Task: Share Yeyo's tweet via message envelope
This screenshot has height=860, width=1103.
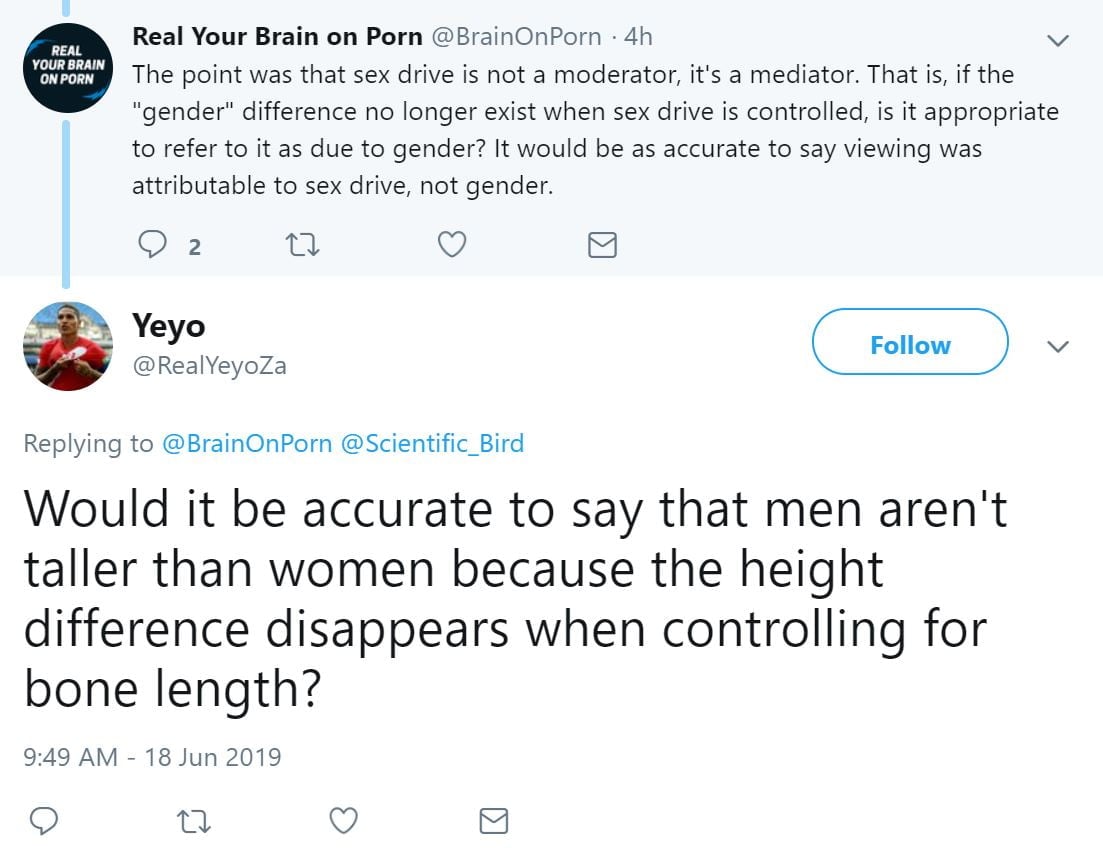Action: tap(493, 821)
